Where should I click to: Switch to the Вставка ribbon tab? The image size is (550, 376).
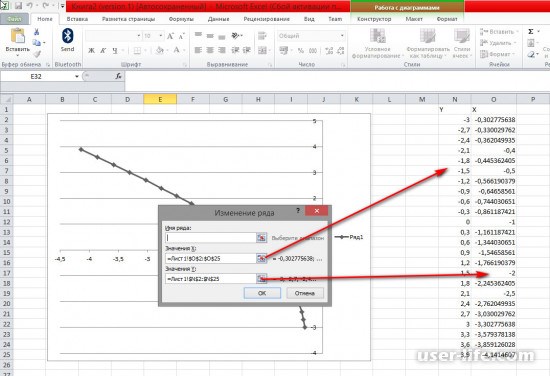(x=77, y=19)
